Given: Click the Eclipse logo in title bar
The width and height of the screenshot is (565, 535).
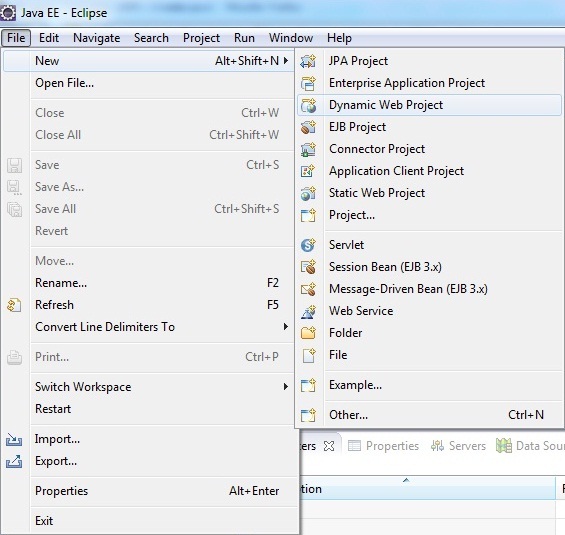Looking at the screenshot, I should 8,13.
